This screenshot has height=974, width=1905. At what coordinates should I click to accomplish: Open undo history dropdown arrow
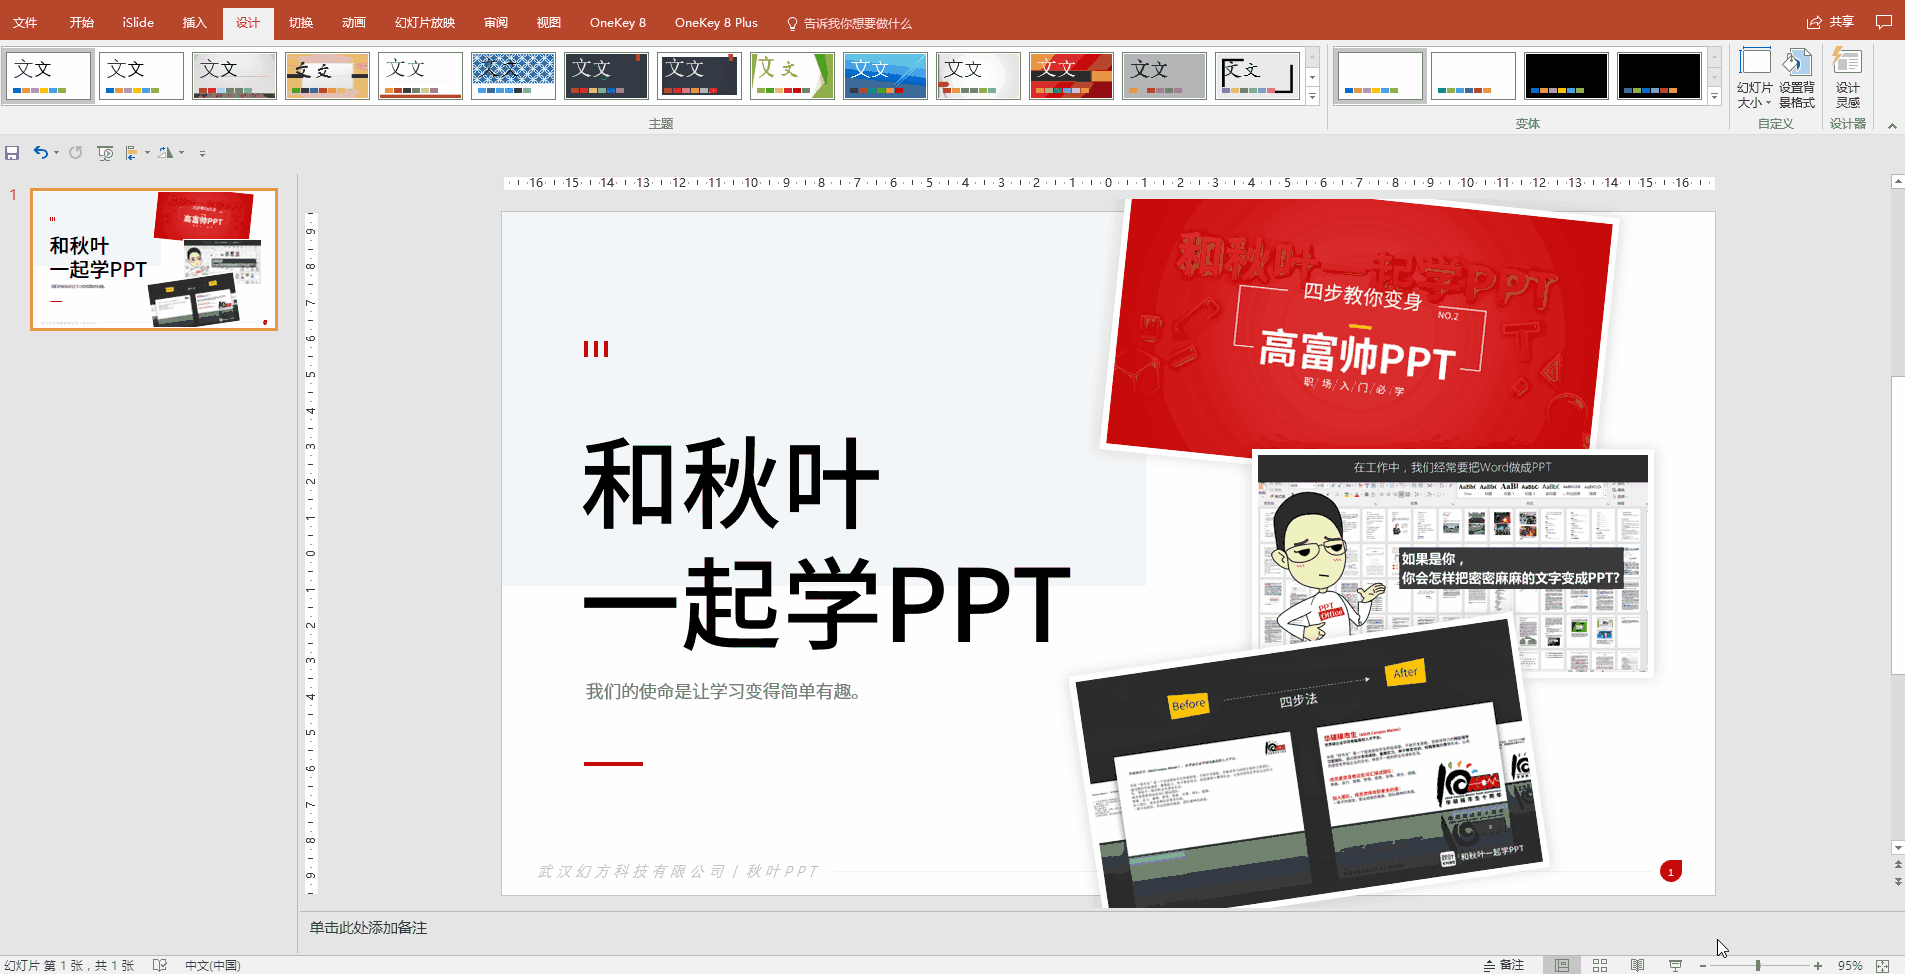point(56,153)
